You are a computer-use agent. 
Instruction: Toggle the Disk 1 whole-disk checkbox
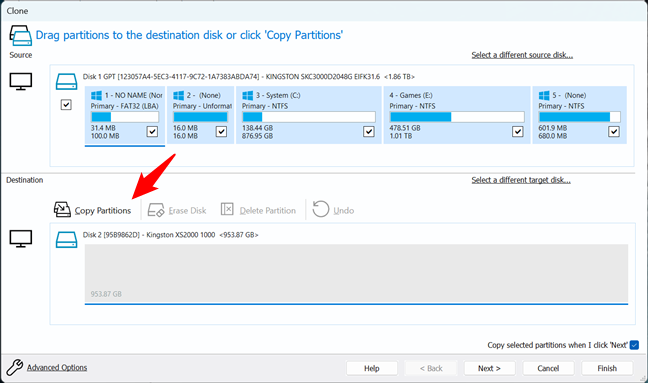pos(66,105)
